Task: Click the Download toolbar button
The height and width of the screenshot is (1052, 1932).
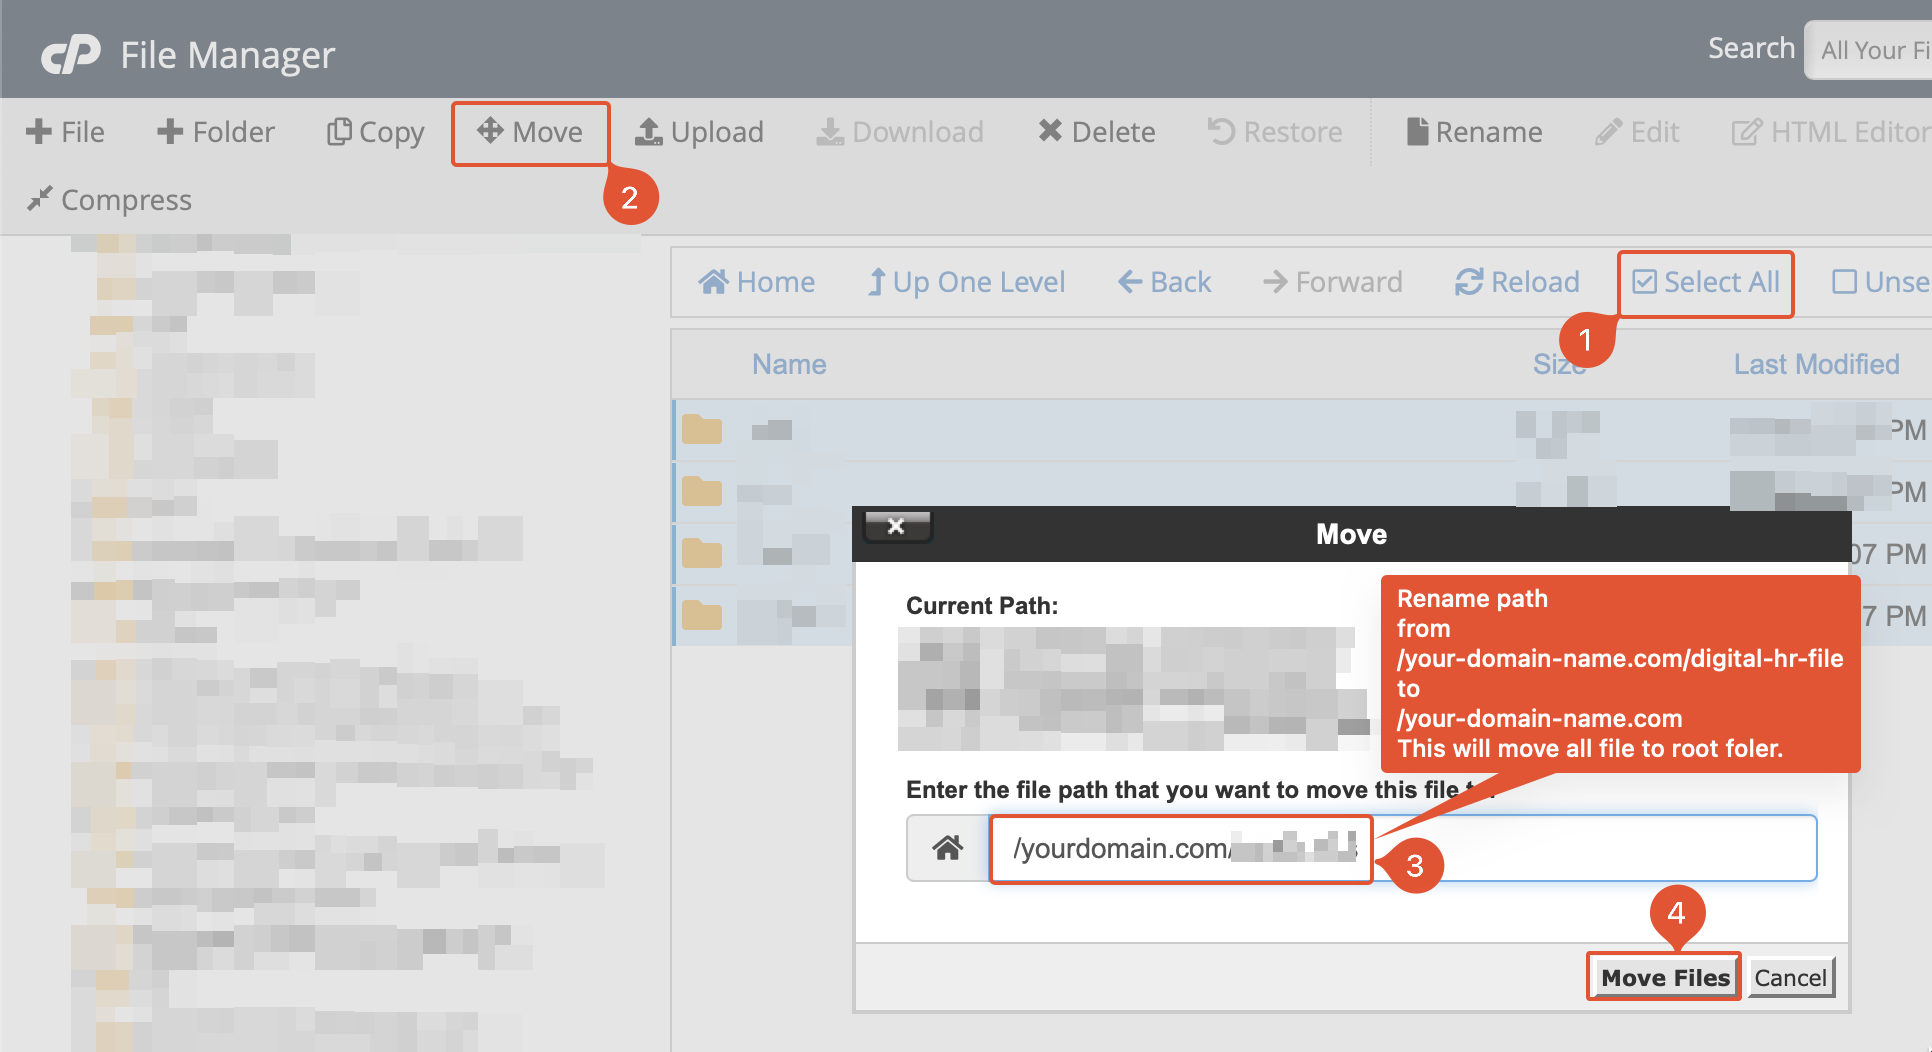Action: click(x=900, y=132)
